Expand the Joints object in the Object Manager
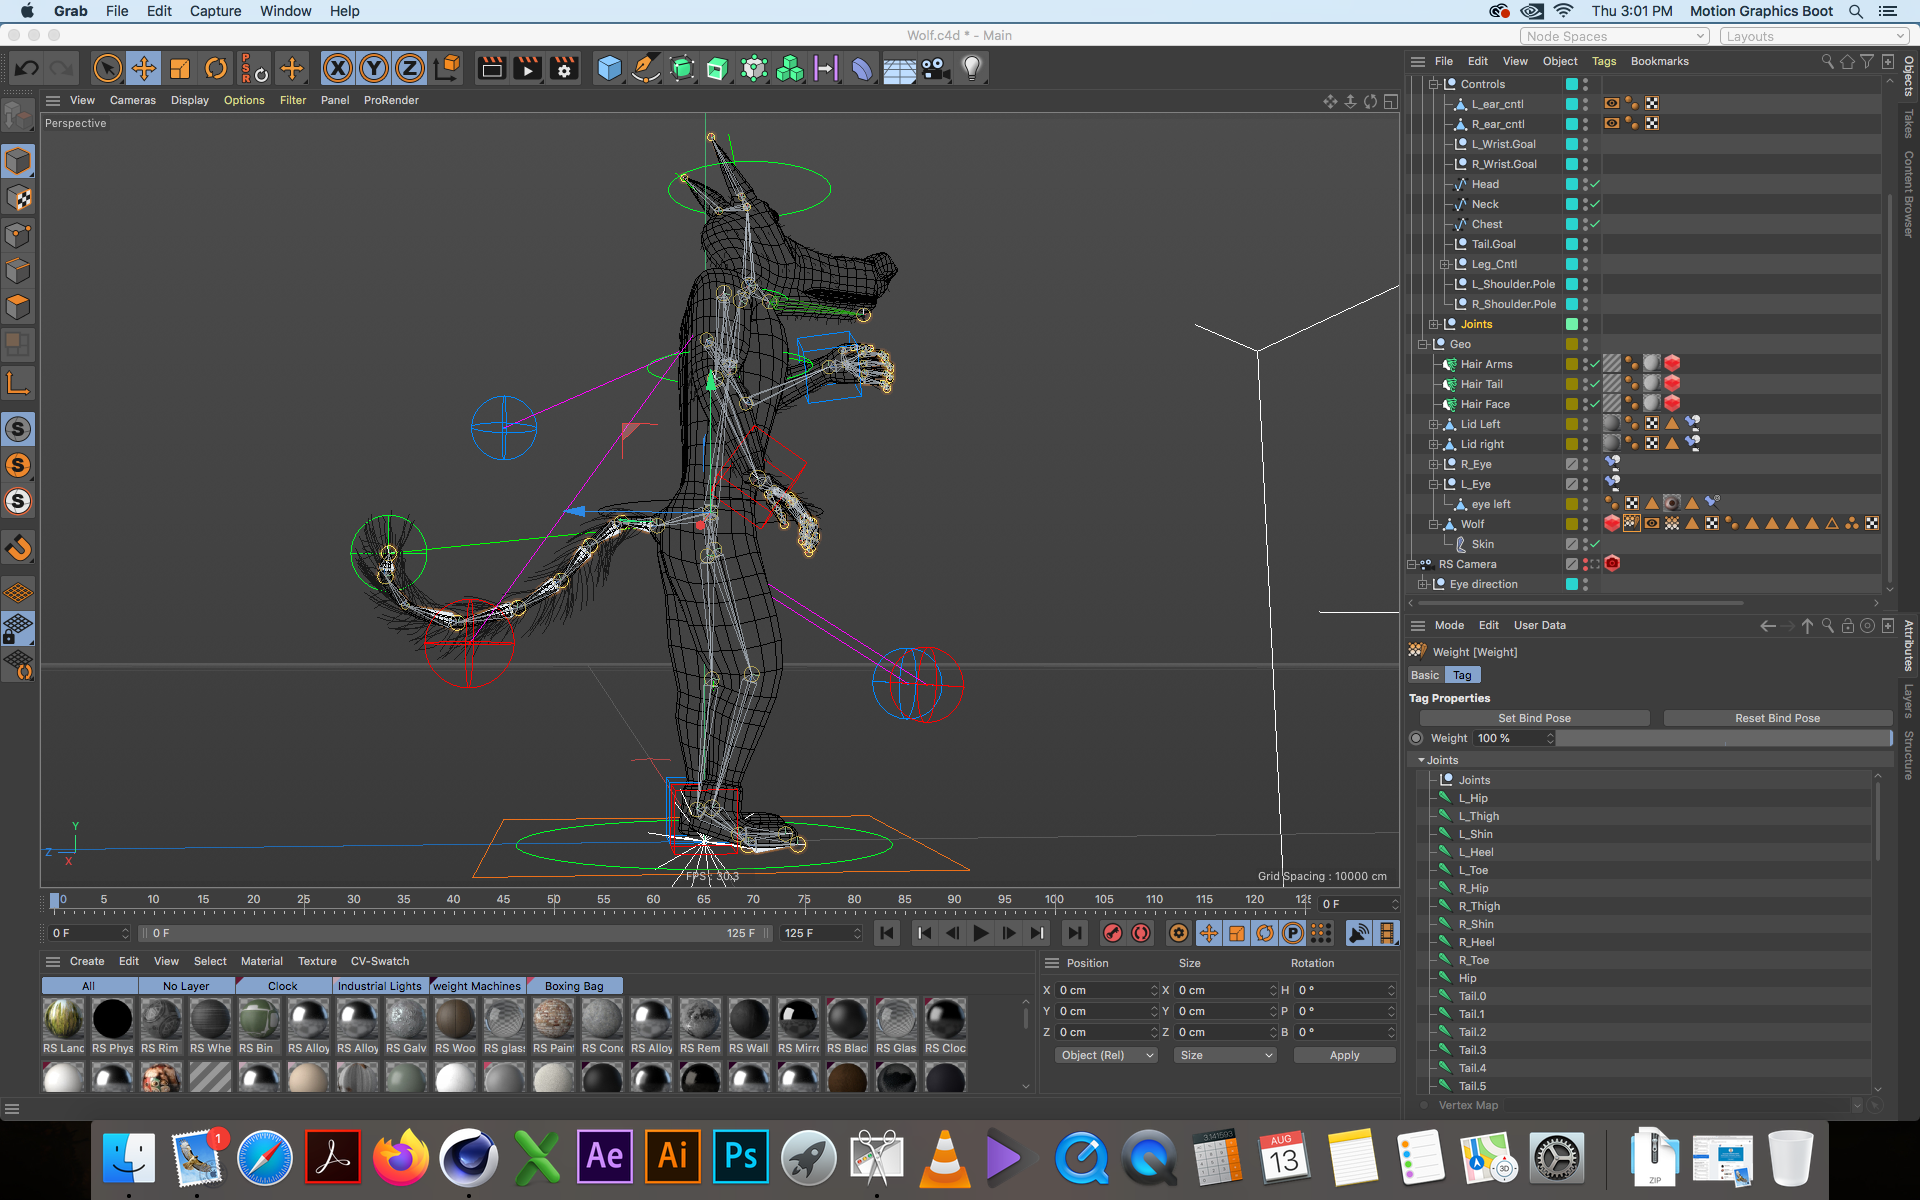The image size is (1920, 1200). pyautogui.click(x=1434, y=324)
